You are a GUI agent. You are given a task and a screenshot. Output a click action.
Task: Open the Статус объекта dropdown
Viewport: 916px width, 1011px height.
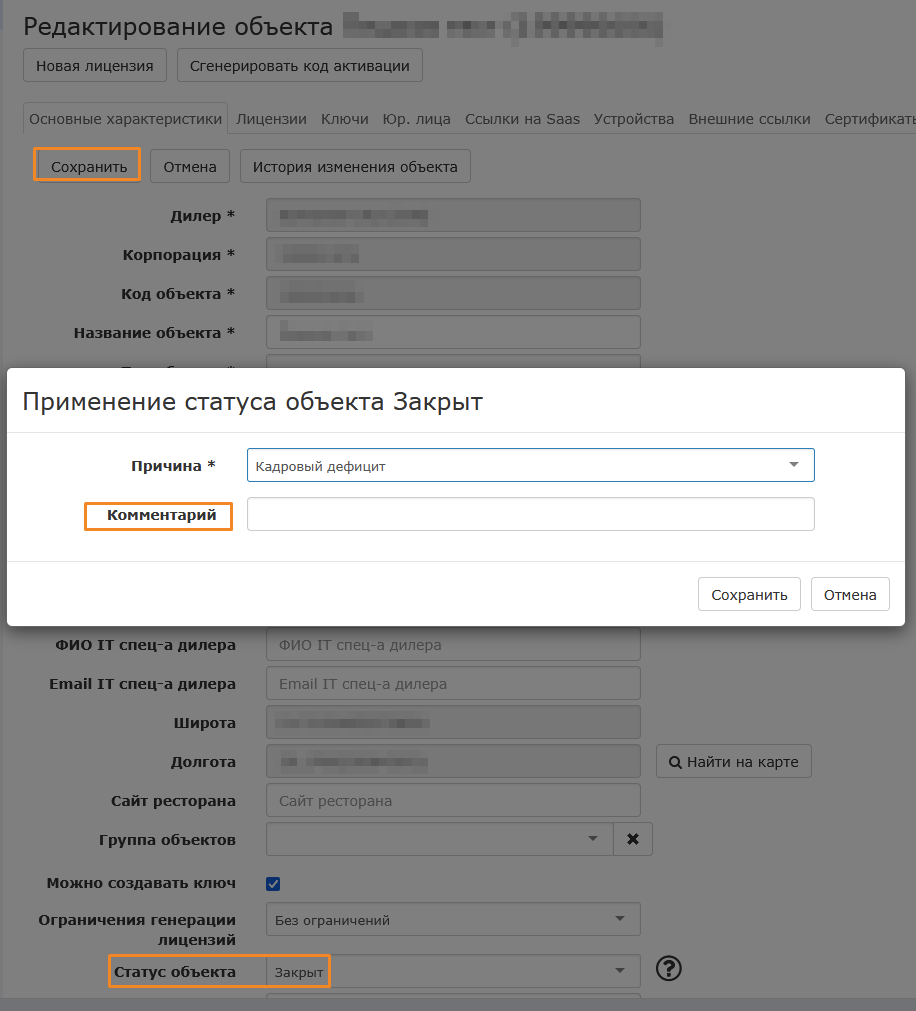(452, 971)
